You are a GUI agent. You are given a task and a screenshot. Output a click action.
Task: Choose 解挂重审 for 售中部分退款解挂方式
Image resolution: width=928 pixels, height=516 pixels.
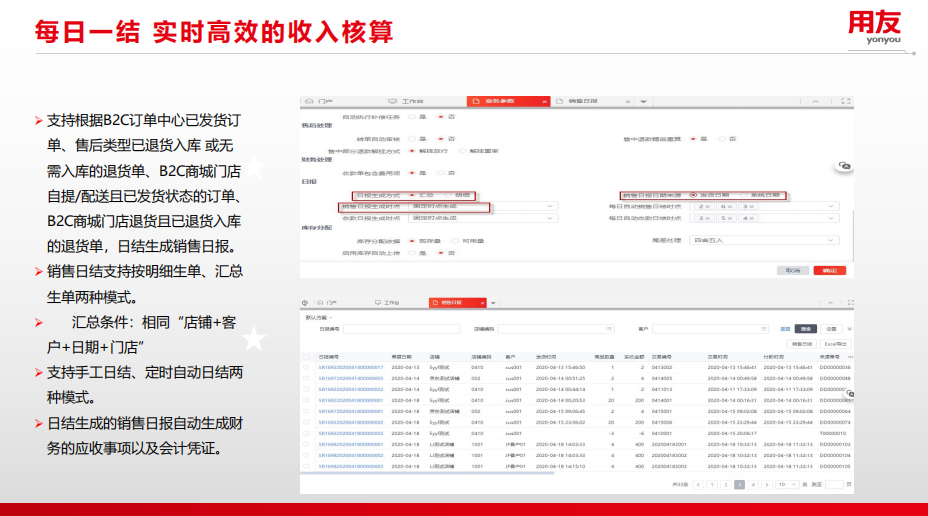point(463,151)
